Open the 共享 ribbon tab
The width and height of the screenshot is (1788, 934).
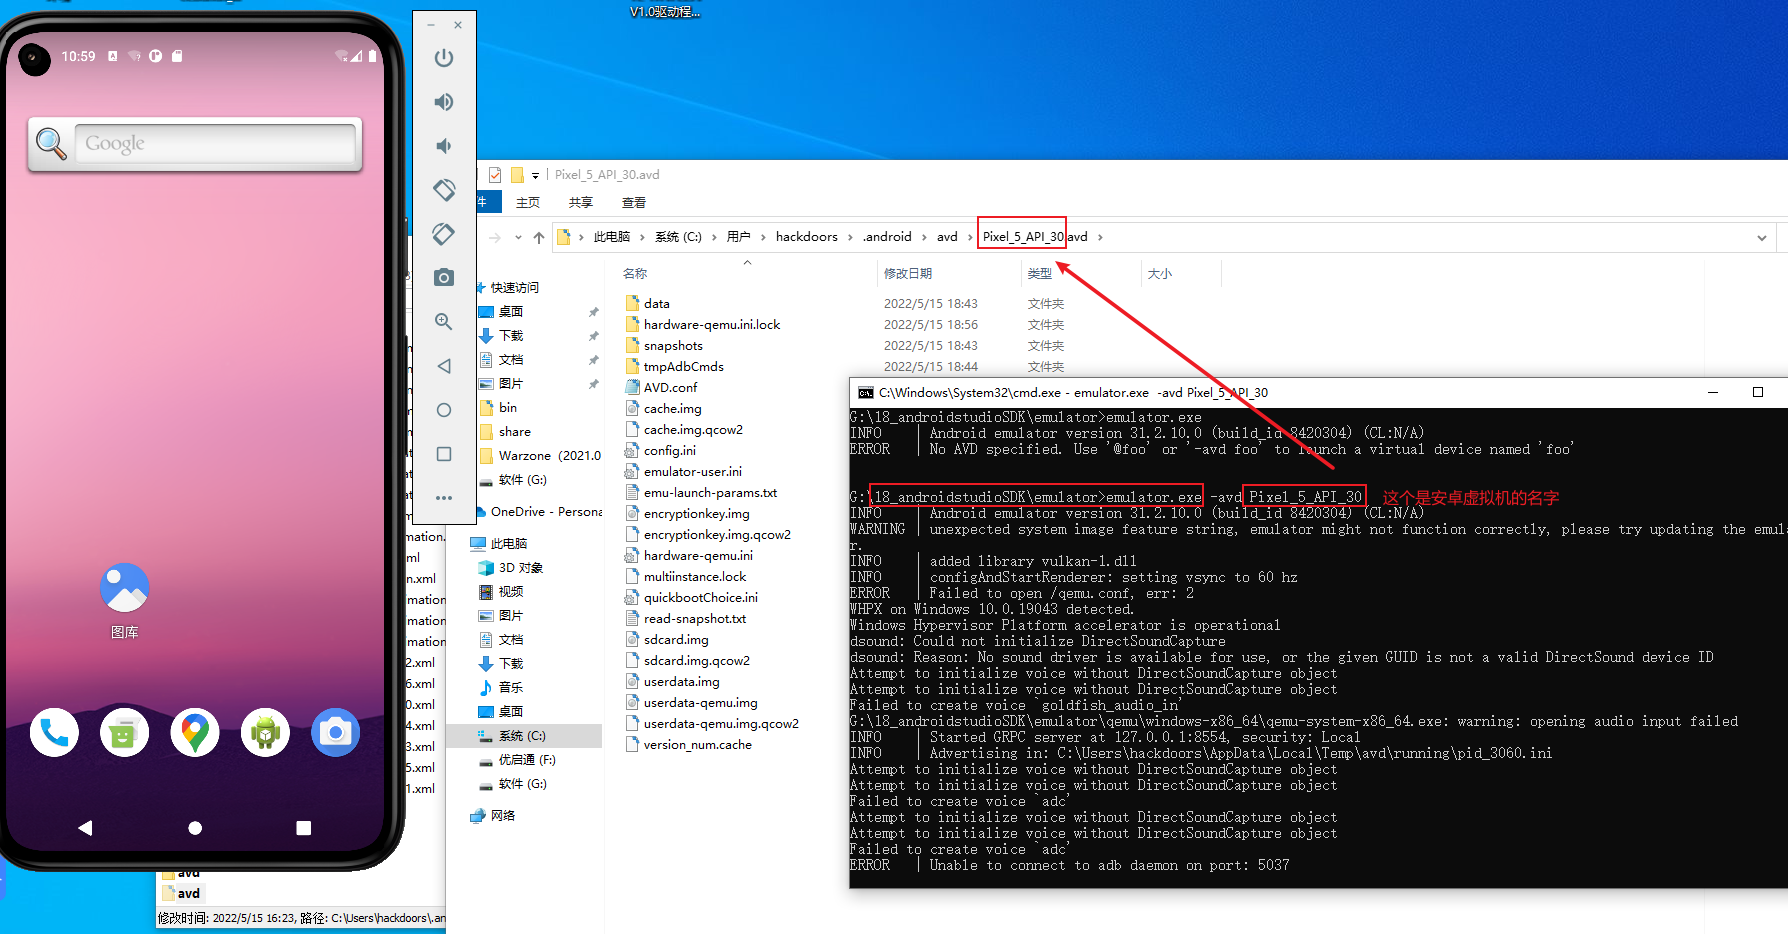pyautogui.click(x=581, y=202)
